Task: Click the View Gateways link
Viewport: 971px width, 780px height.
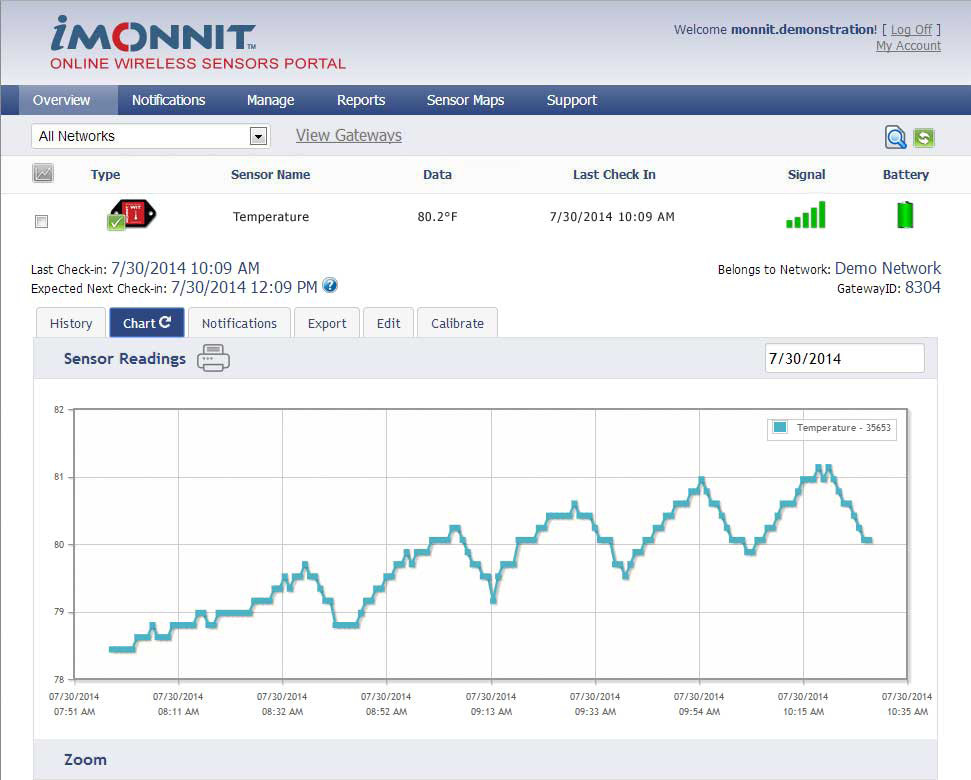Action: pyautogui.click(x=349, y=136)
